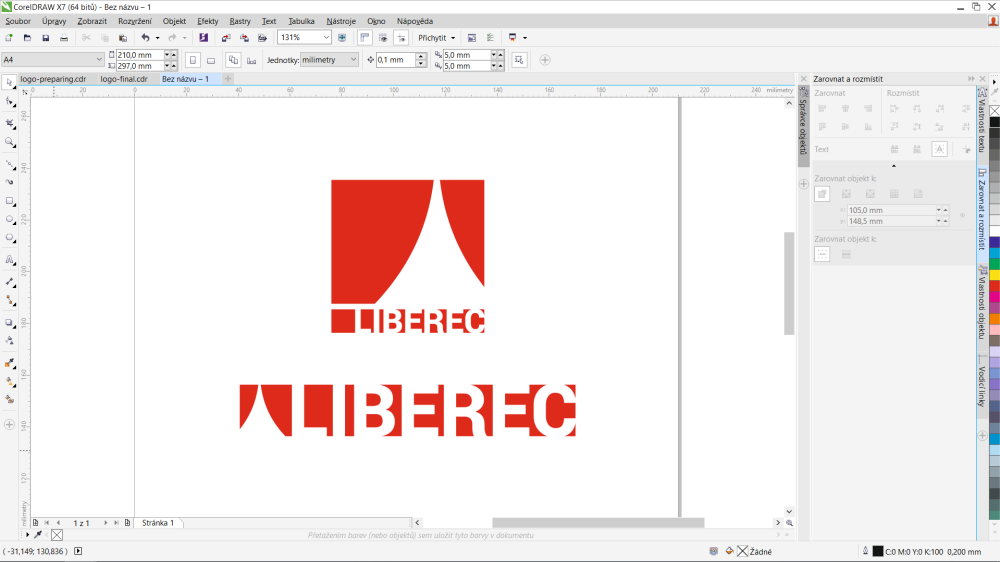1000x562 pixels.
Task: Open the Soubor menu
Action: [18, 21]
